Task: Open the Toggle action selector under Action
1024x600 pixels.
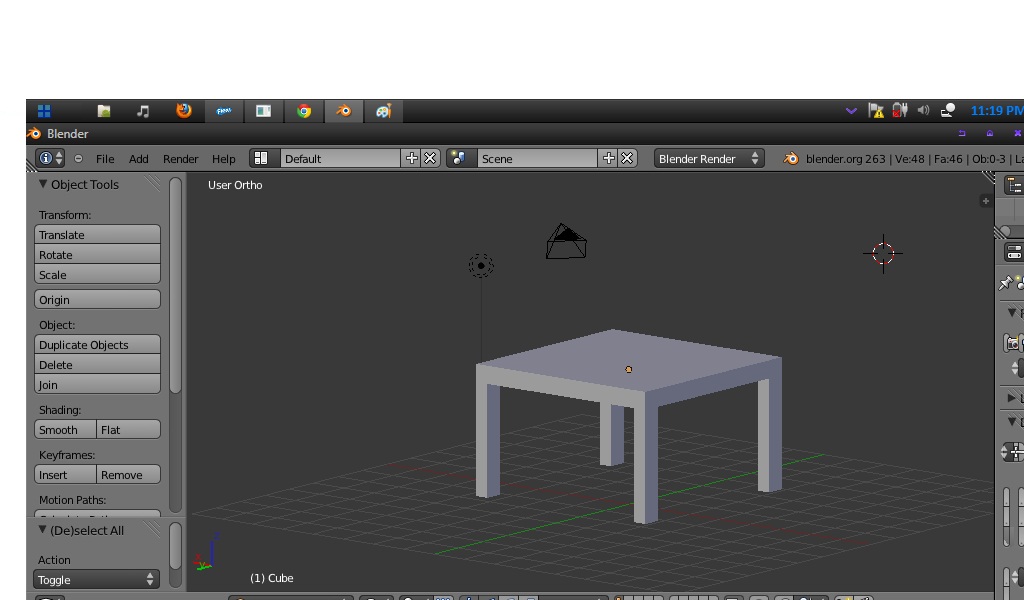Action: (95, 579)
